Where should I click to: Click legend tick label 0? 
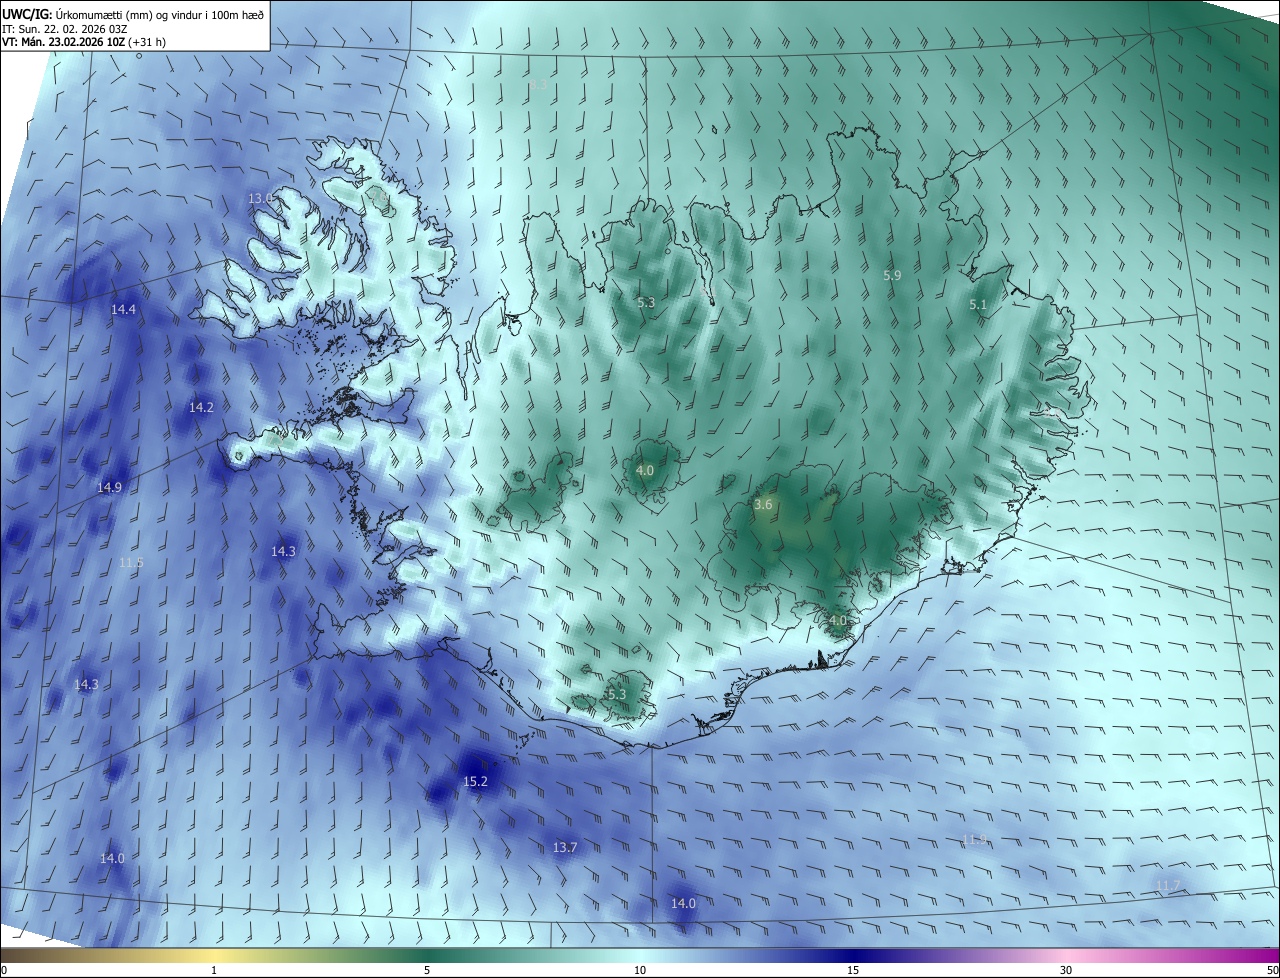point(4,970)
